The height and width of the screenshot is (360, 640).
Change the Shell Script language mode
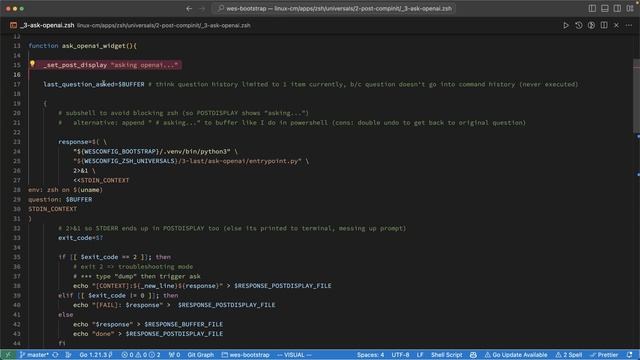[447, 355]
